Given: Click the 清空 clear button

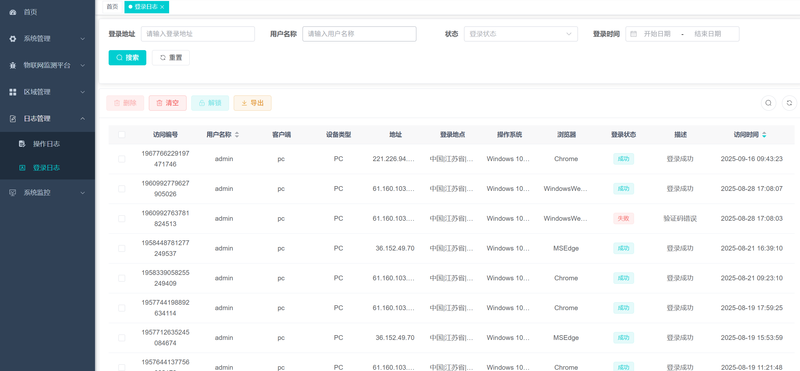Looking at the screenshot, I should point(167,103).
